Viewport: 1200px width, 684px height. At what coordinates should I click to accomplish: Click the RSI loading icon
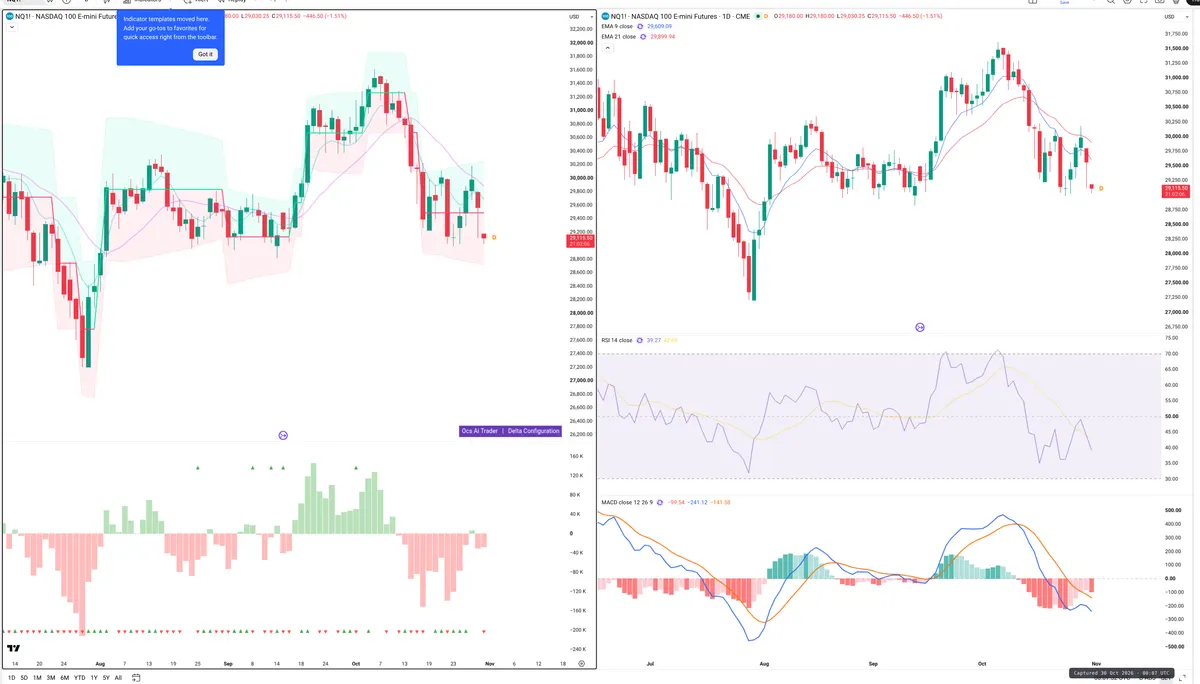pos(642,340)
